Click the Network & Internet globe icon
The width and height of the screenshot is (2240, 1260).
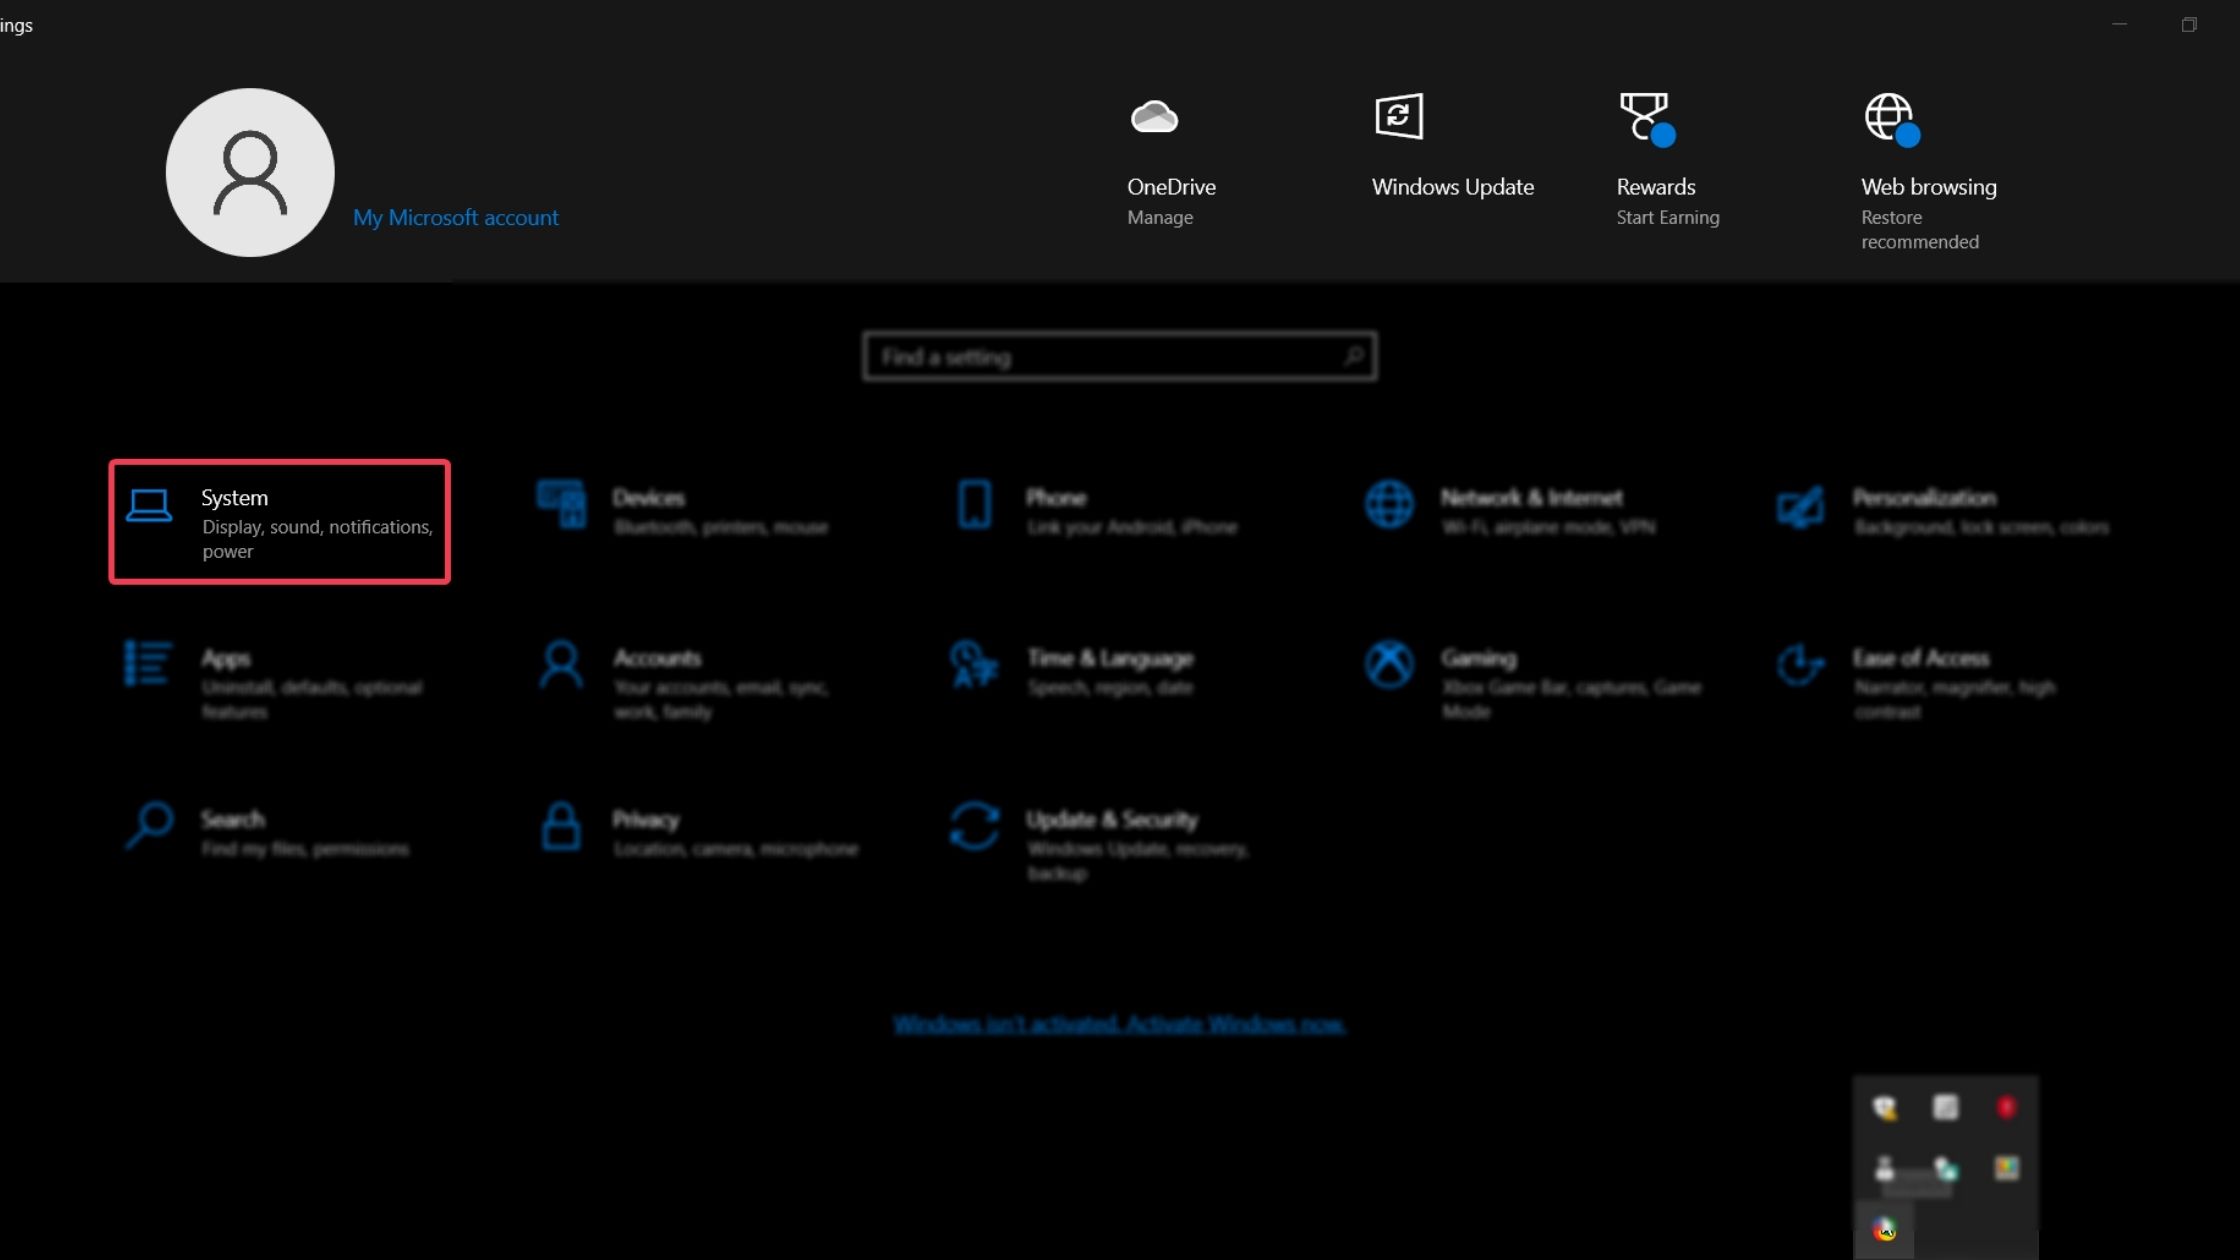[x=1389, y=504]
